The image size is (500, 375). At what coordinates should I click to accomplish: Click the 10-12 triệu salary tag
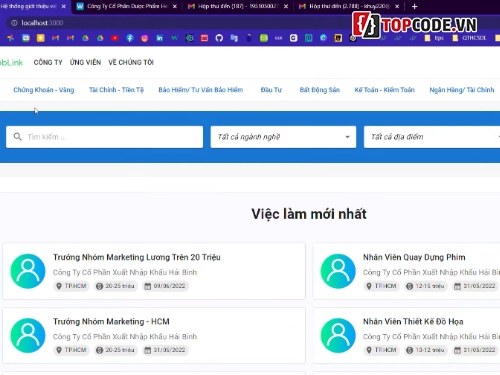point(425,350)
